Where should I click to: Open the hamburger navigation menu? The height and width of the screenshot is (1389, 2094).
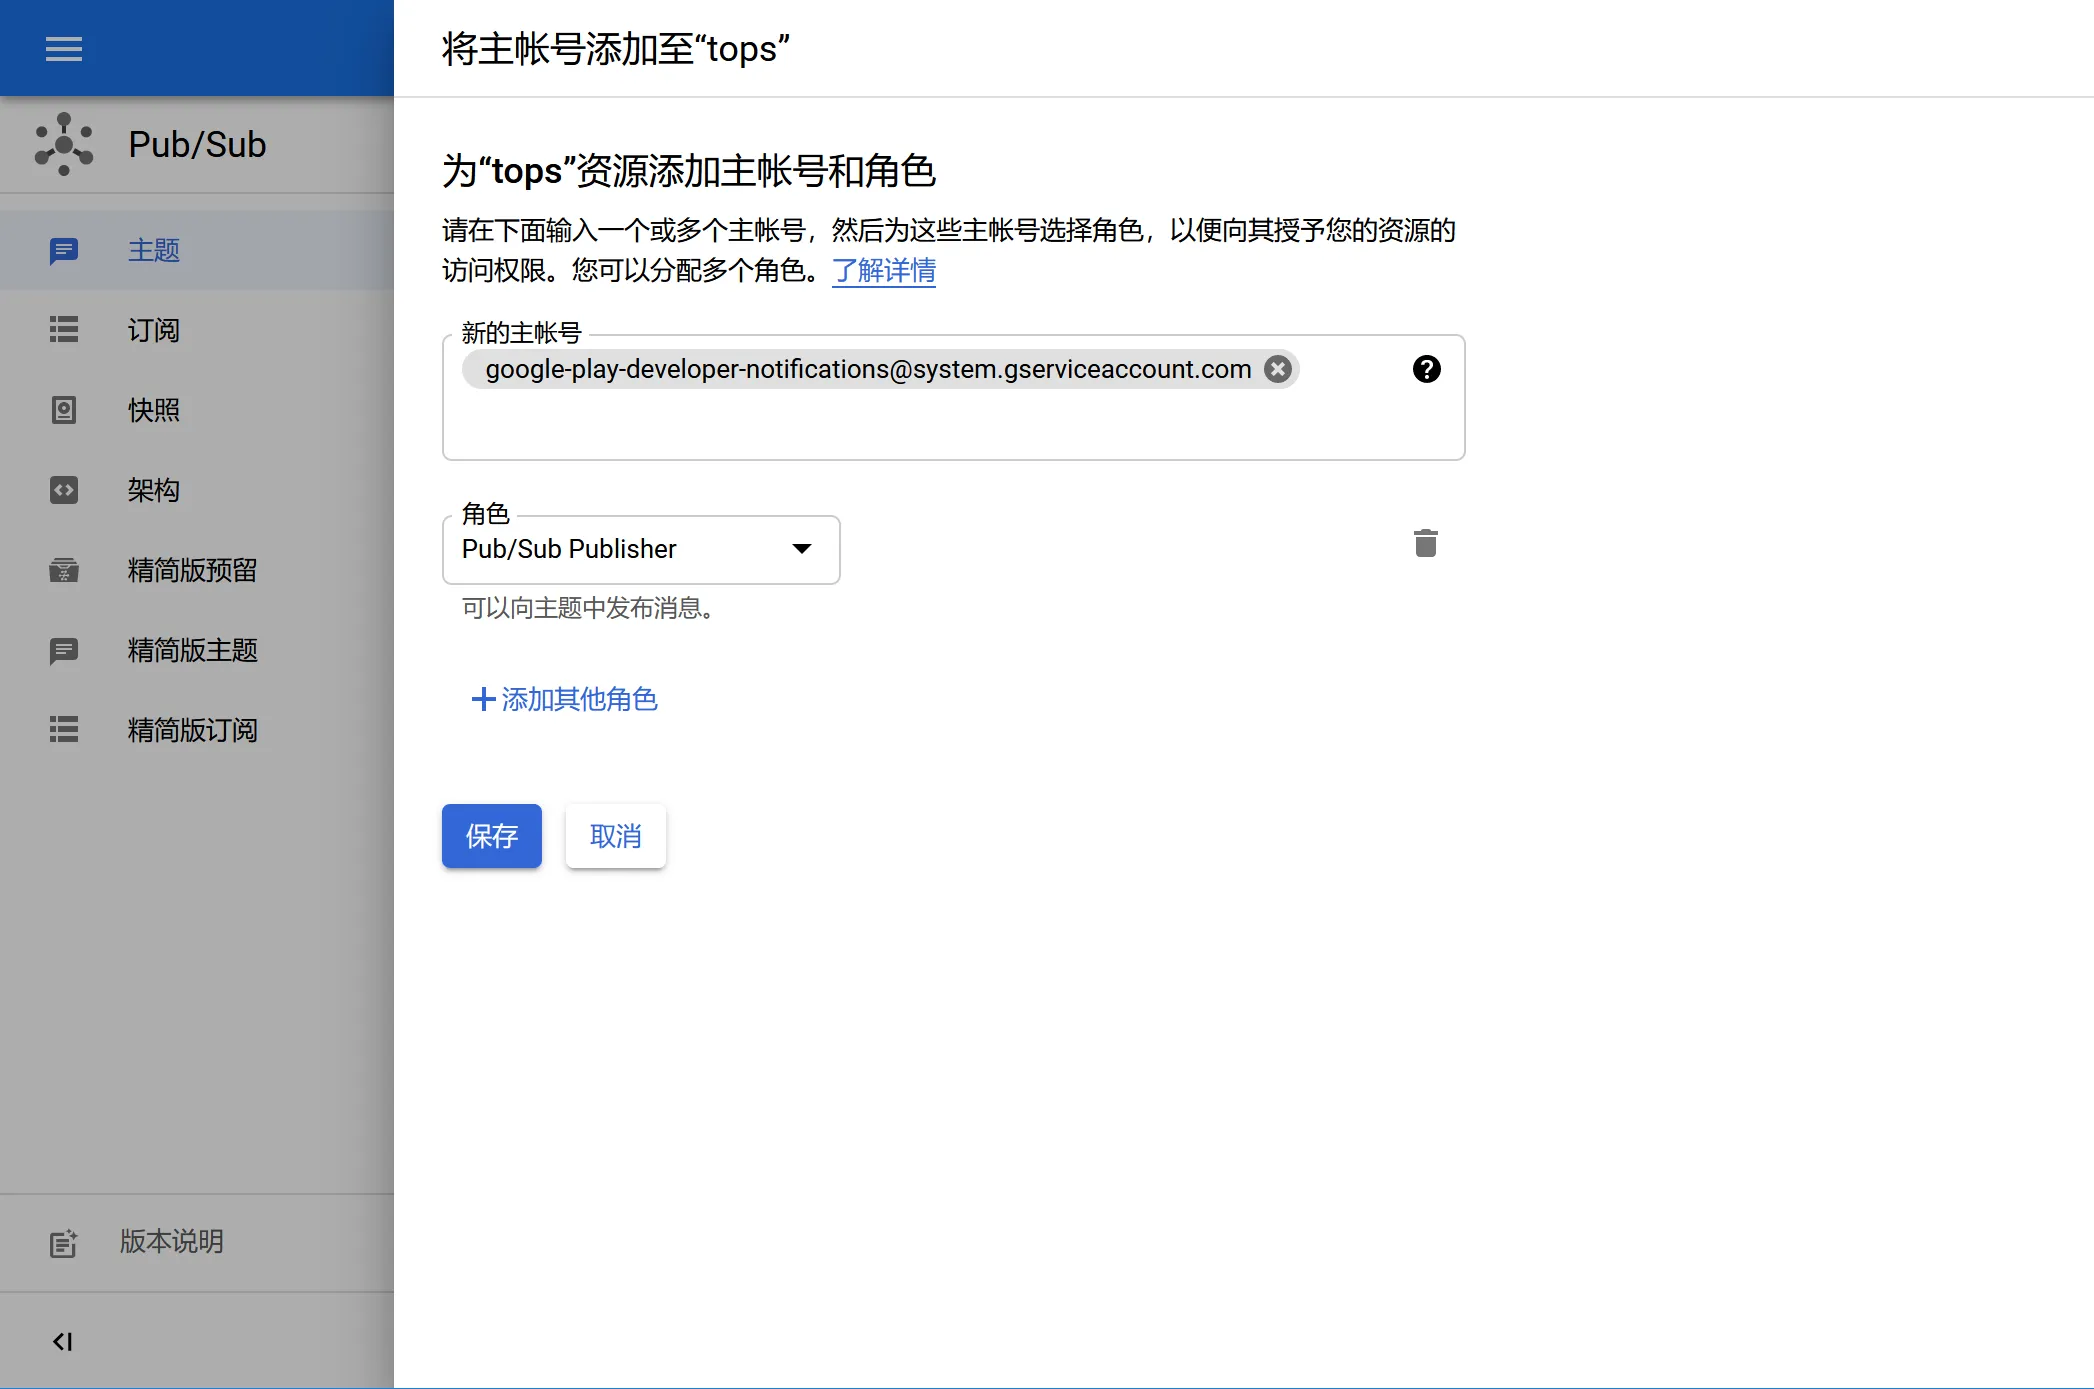[x=64, y=48]
